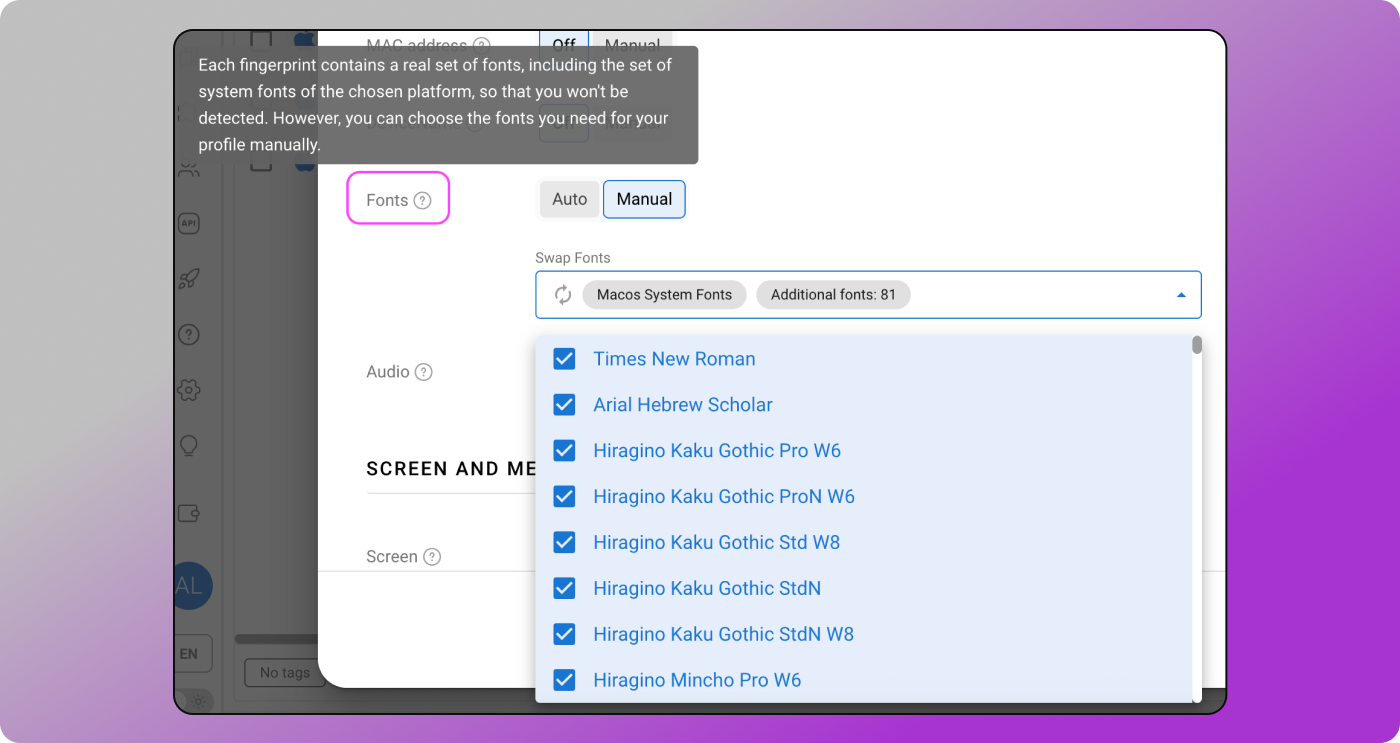Uncheck Hiragino Kaku Gothic StdN W8

click(564, 634)
